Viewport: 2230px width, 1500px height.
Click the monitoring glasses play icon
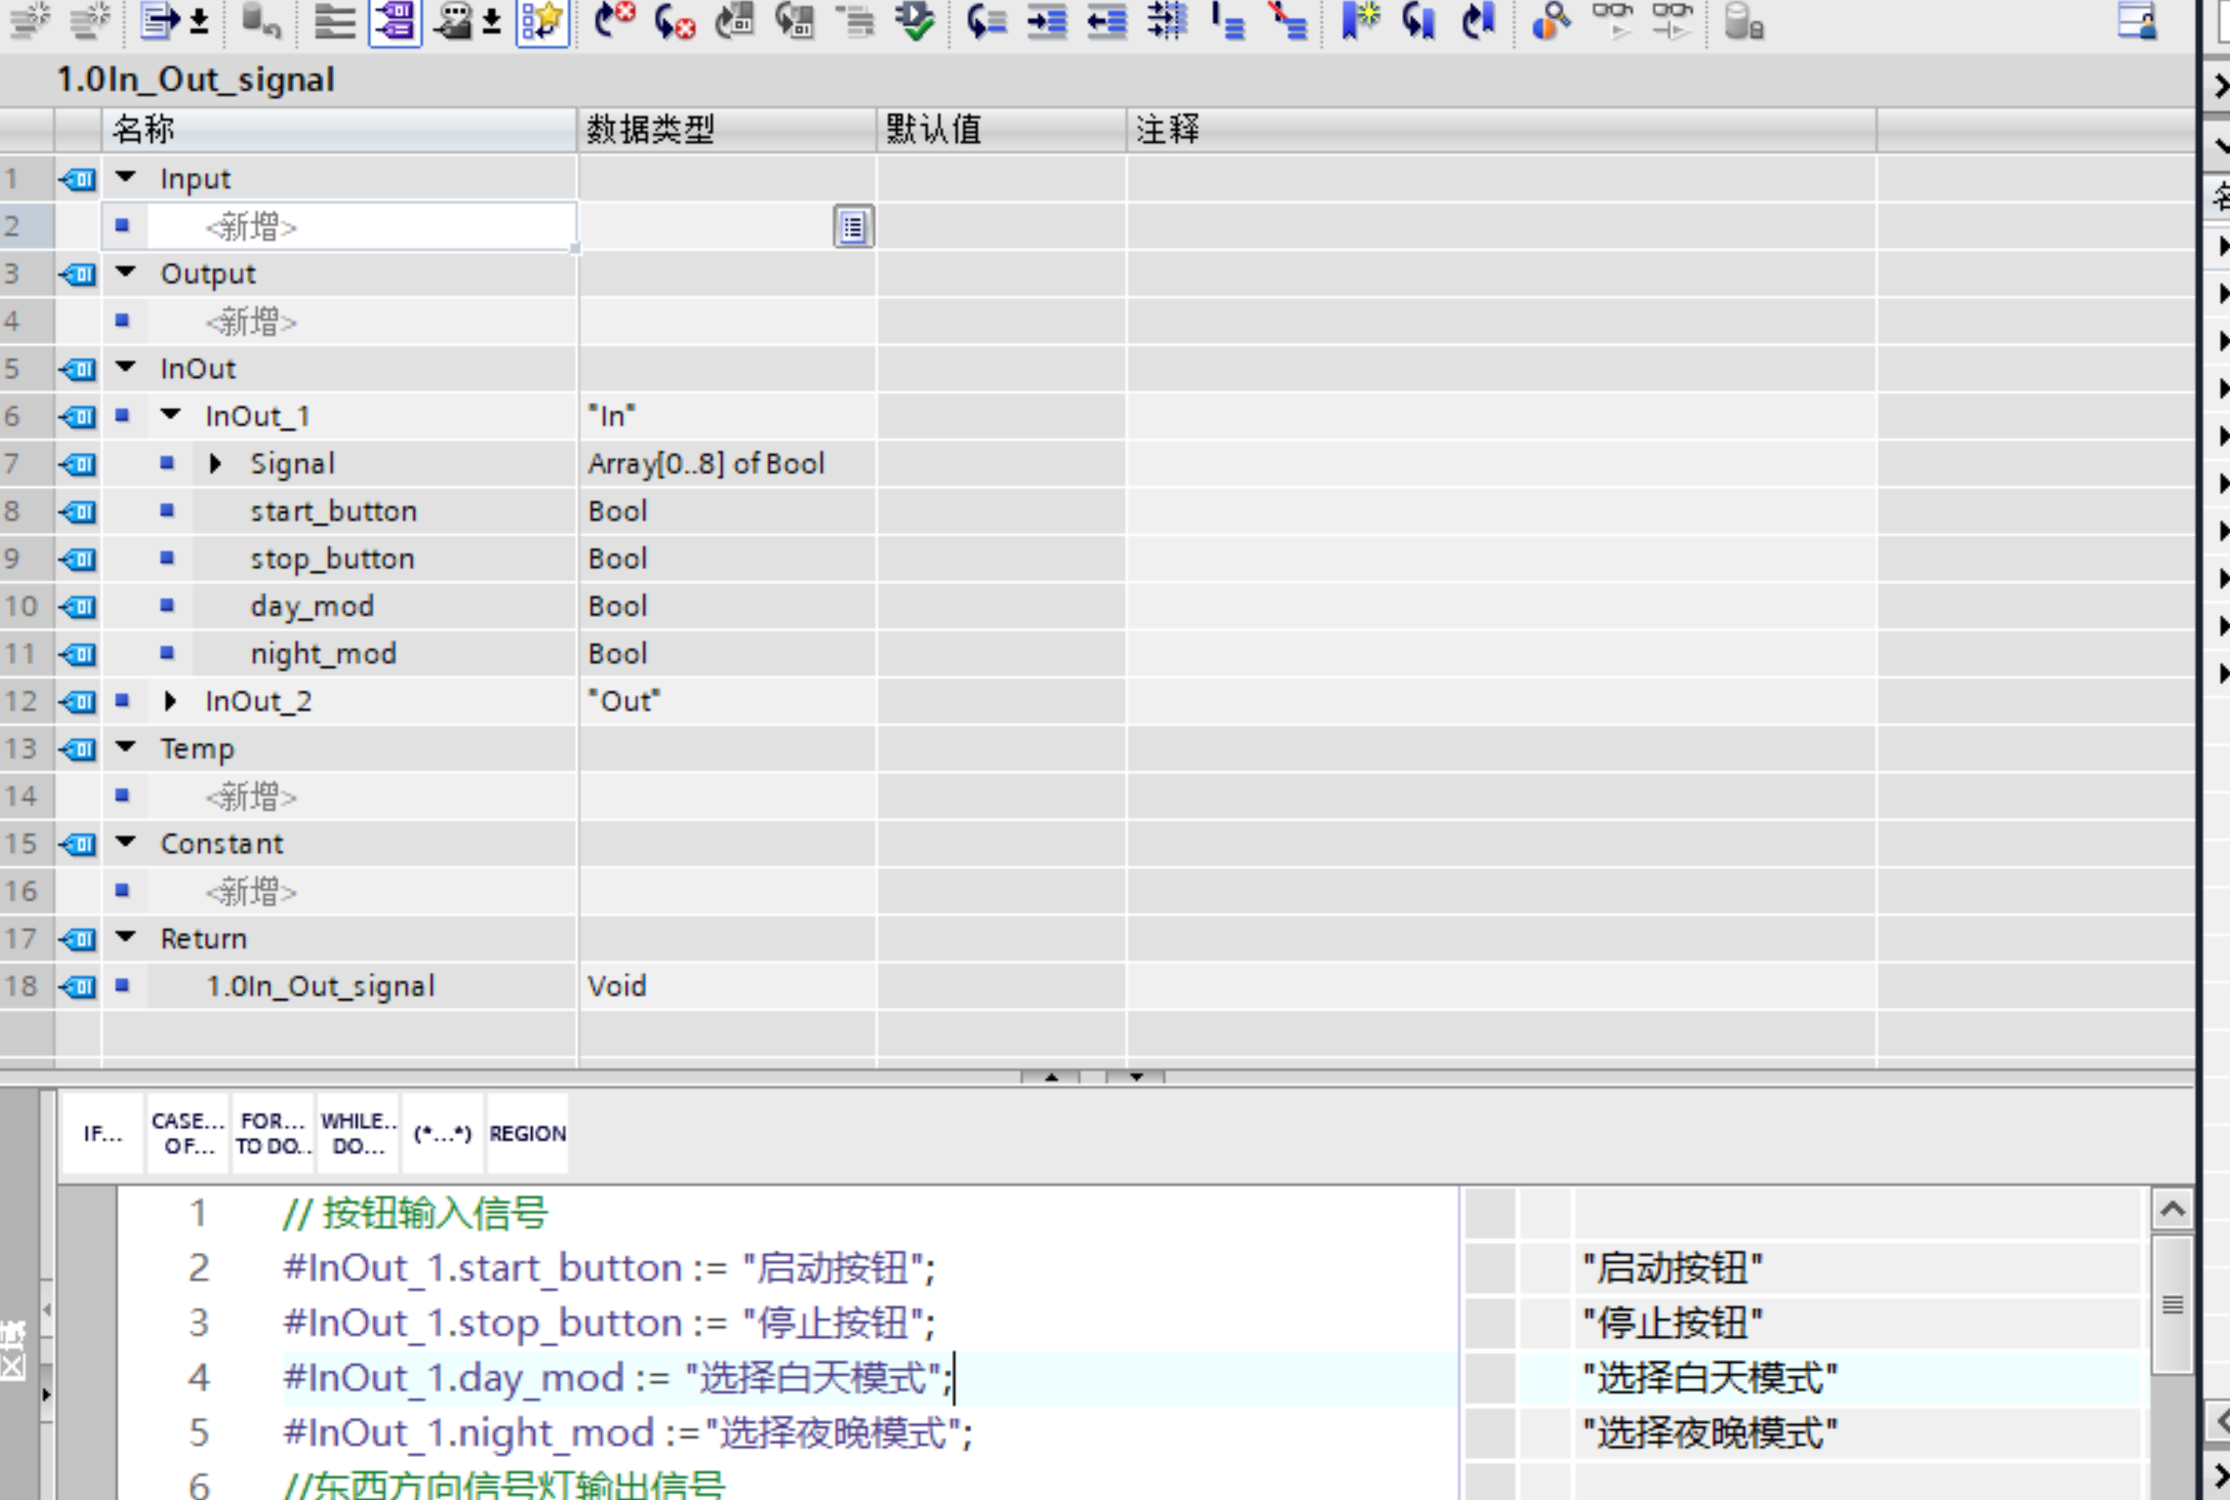point(1612,21)
